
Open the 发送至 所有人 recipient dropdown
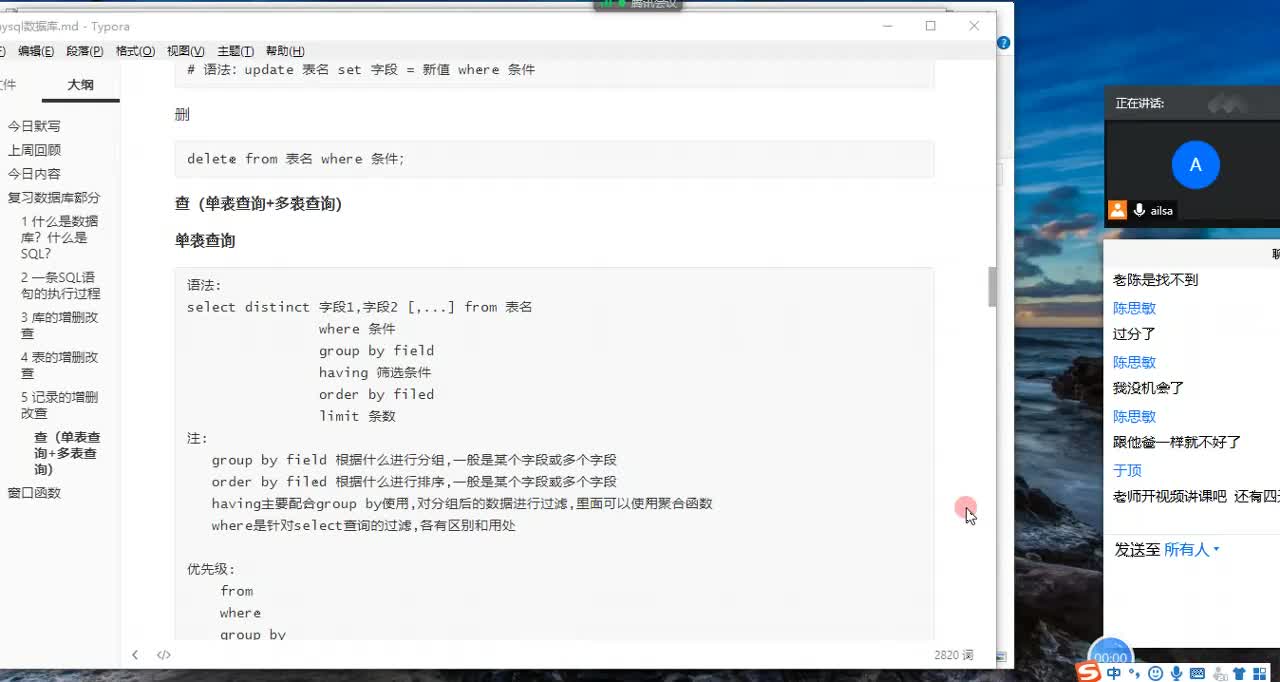pos(1192,549)
